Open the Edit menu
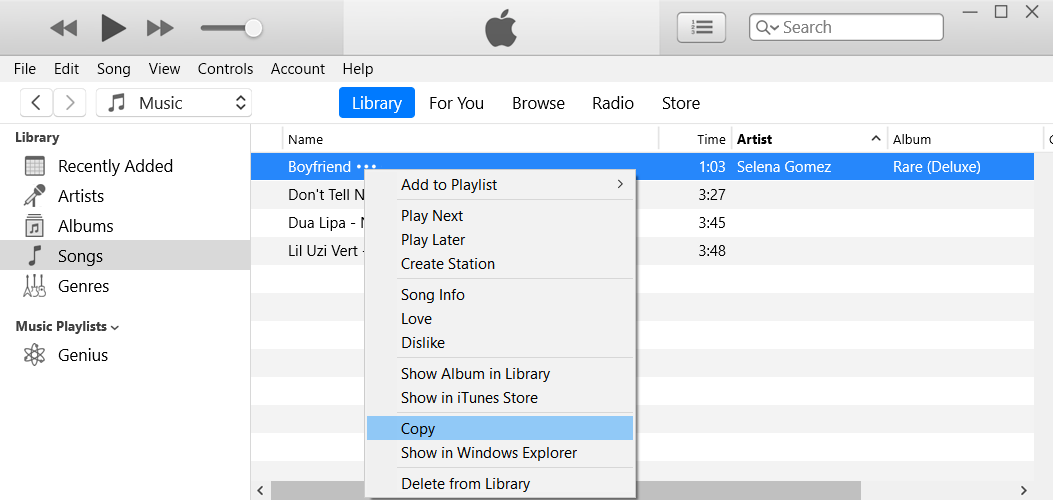 coord(66,68)
